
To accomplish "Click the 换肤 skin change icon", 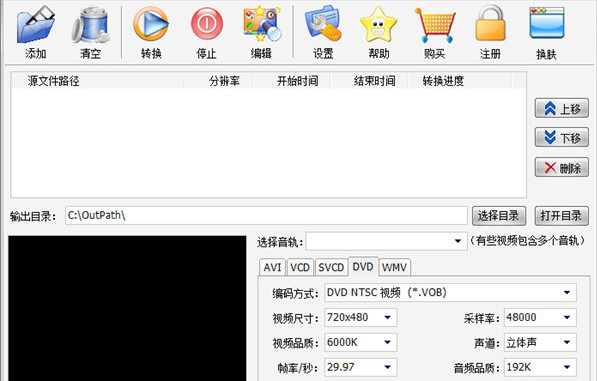I will click(x=547, y=23).
